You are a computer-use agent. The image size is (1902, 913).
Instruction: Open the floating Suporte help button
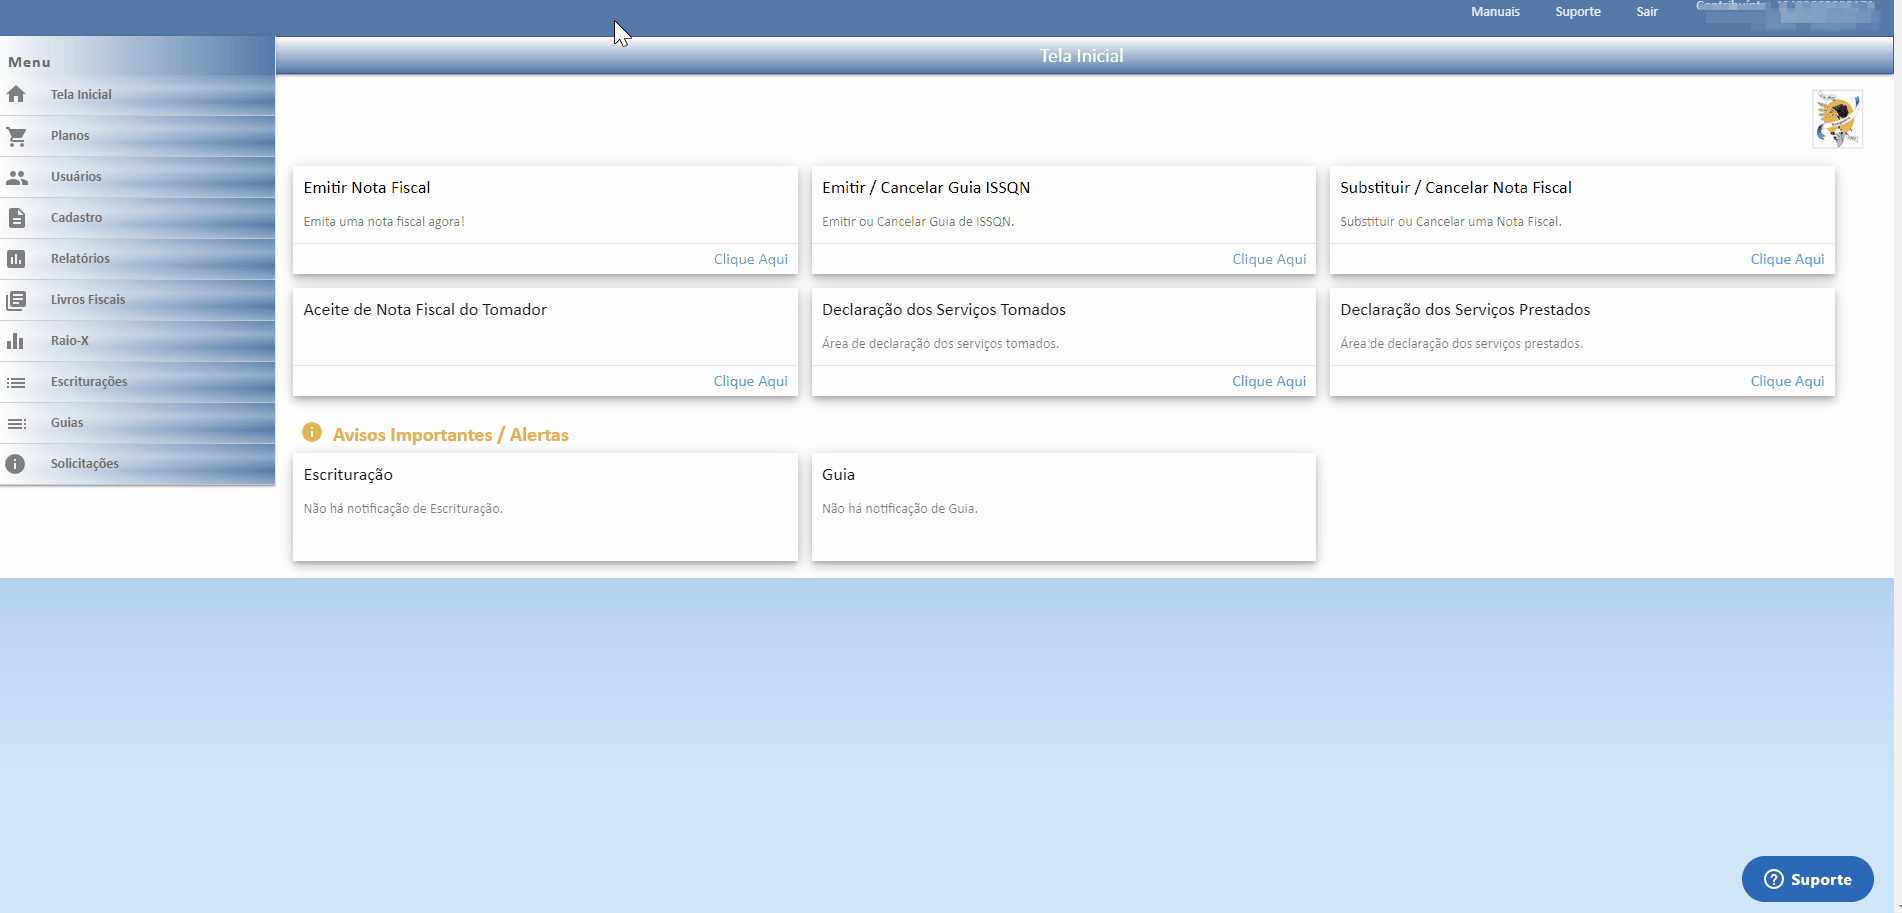pos(1807,879)
